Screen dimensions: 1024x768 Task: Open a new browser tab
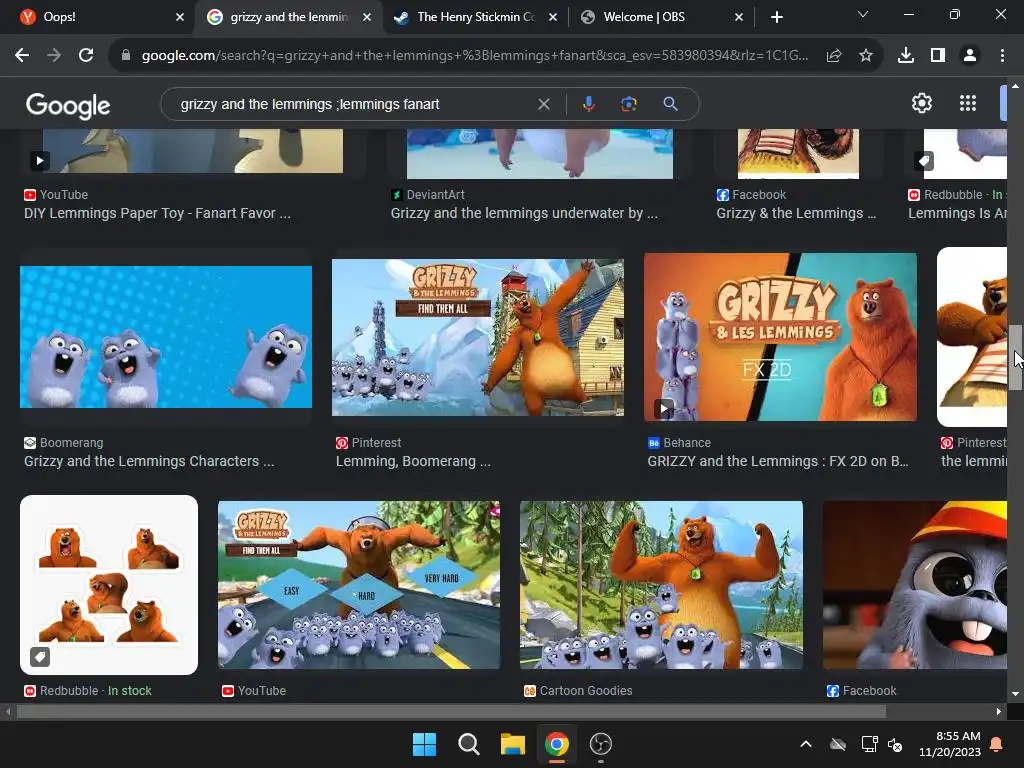(776, 17)
